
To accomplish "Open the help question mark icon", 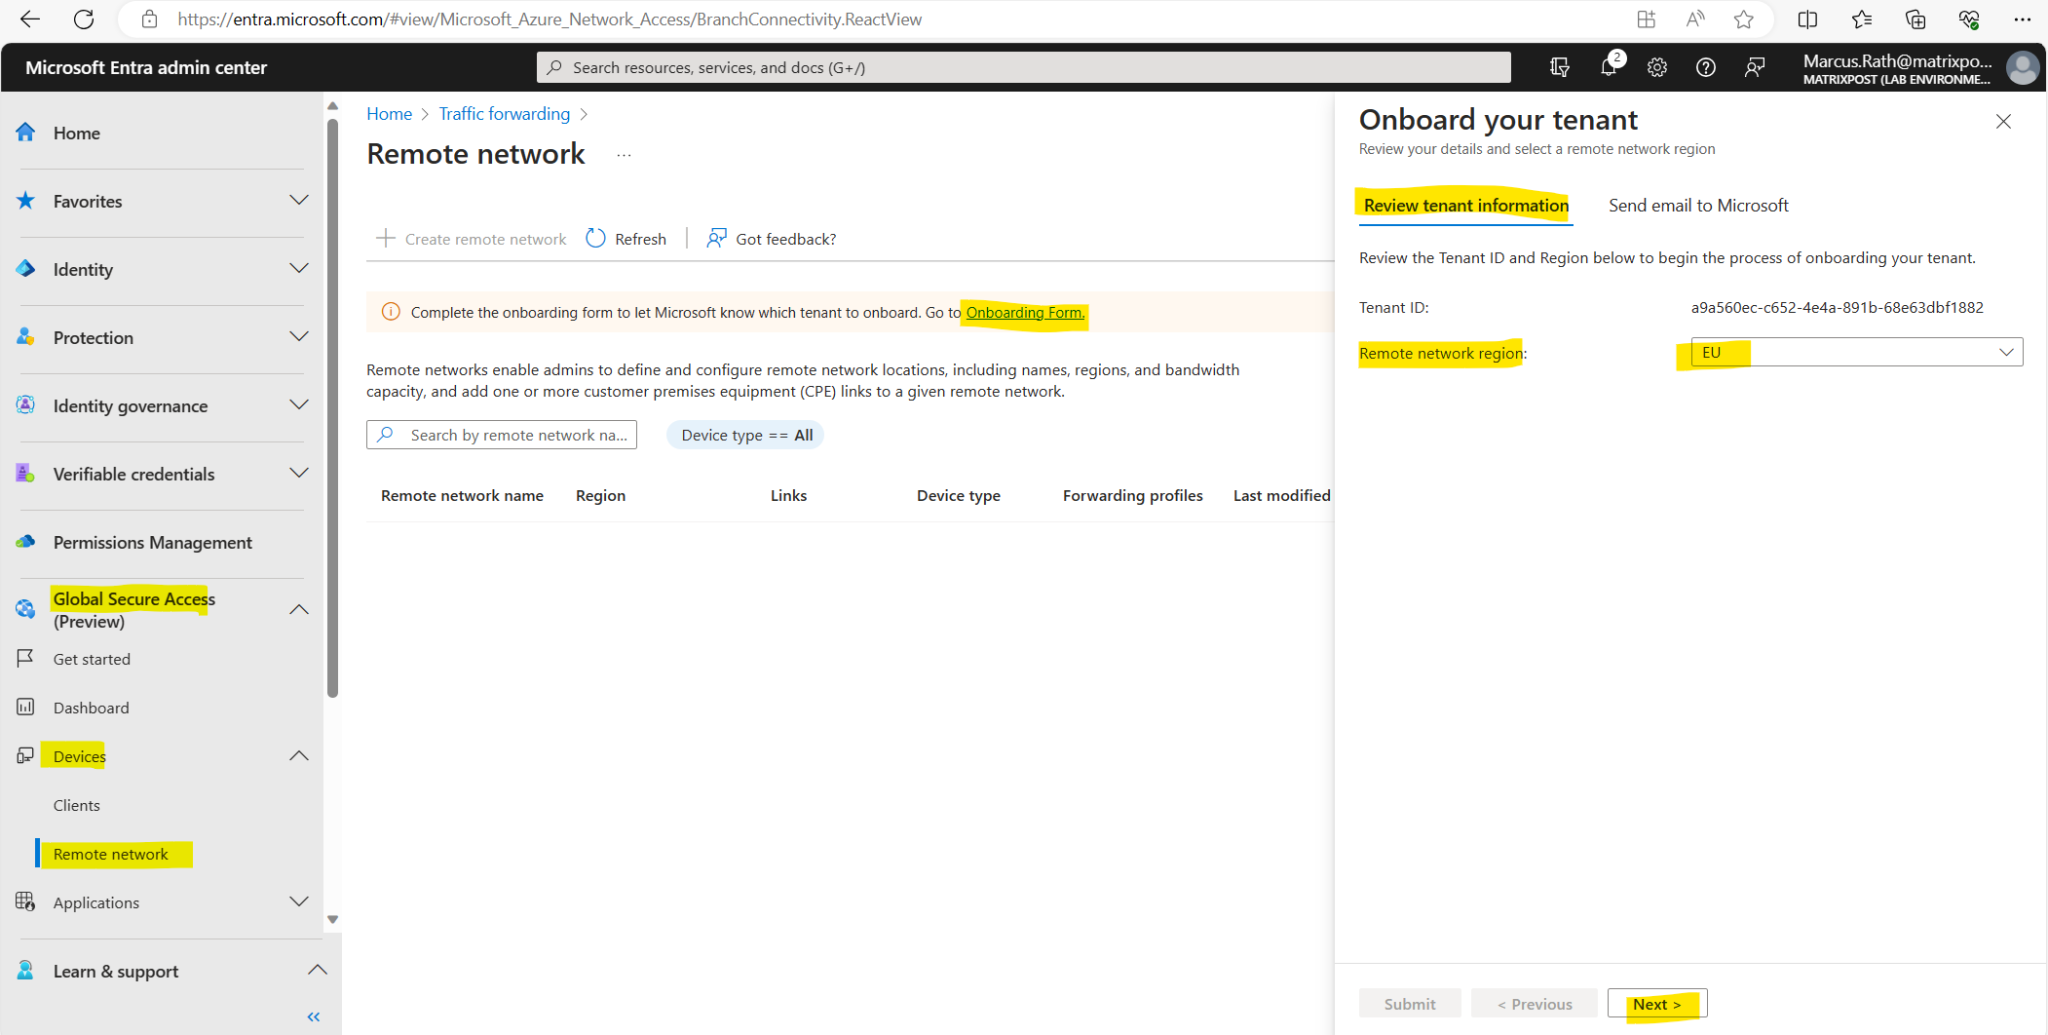I will coord(1705,67).
